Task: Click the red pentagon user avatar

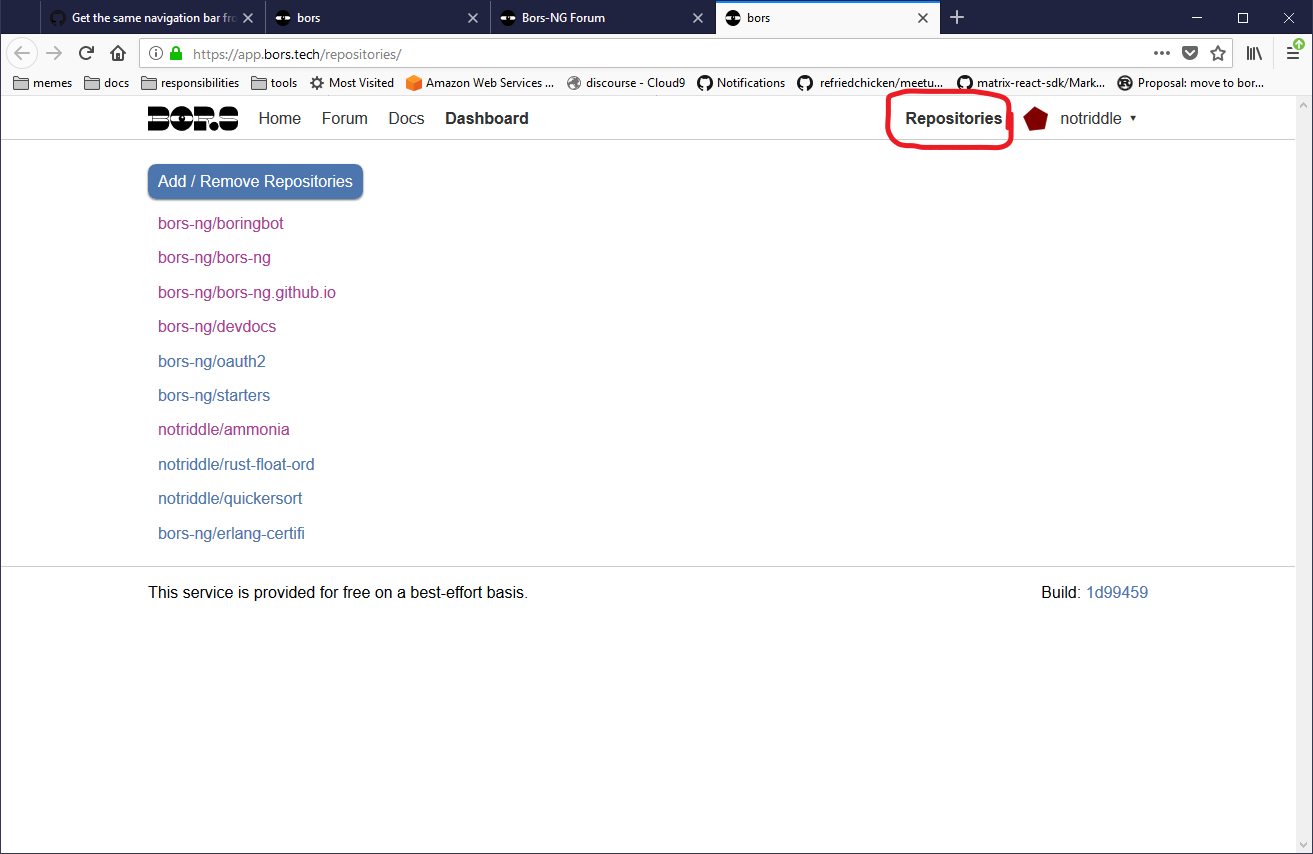Action: pos(1035,119)
